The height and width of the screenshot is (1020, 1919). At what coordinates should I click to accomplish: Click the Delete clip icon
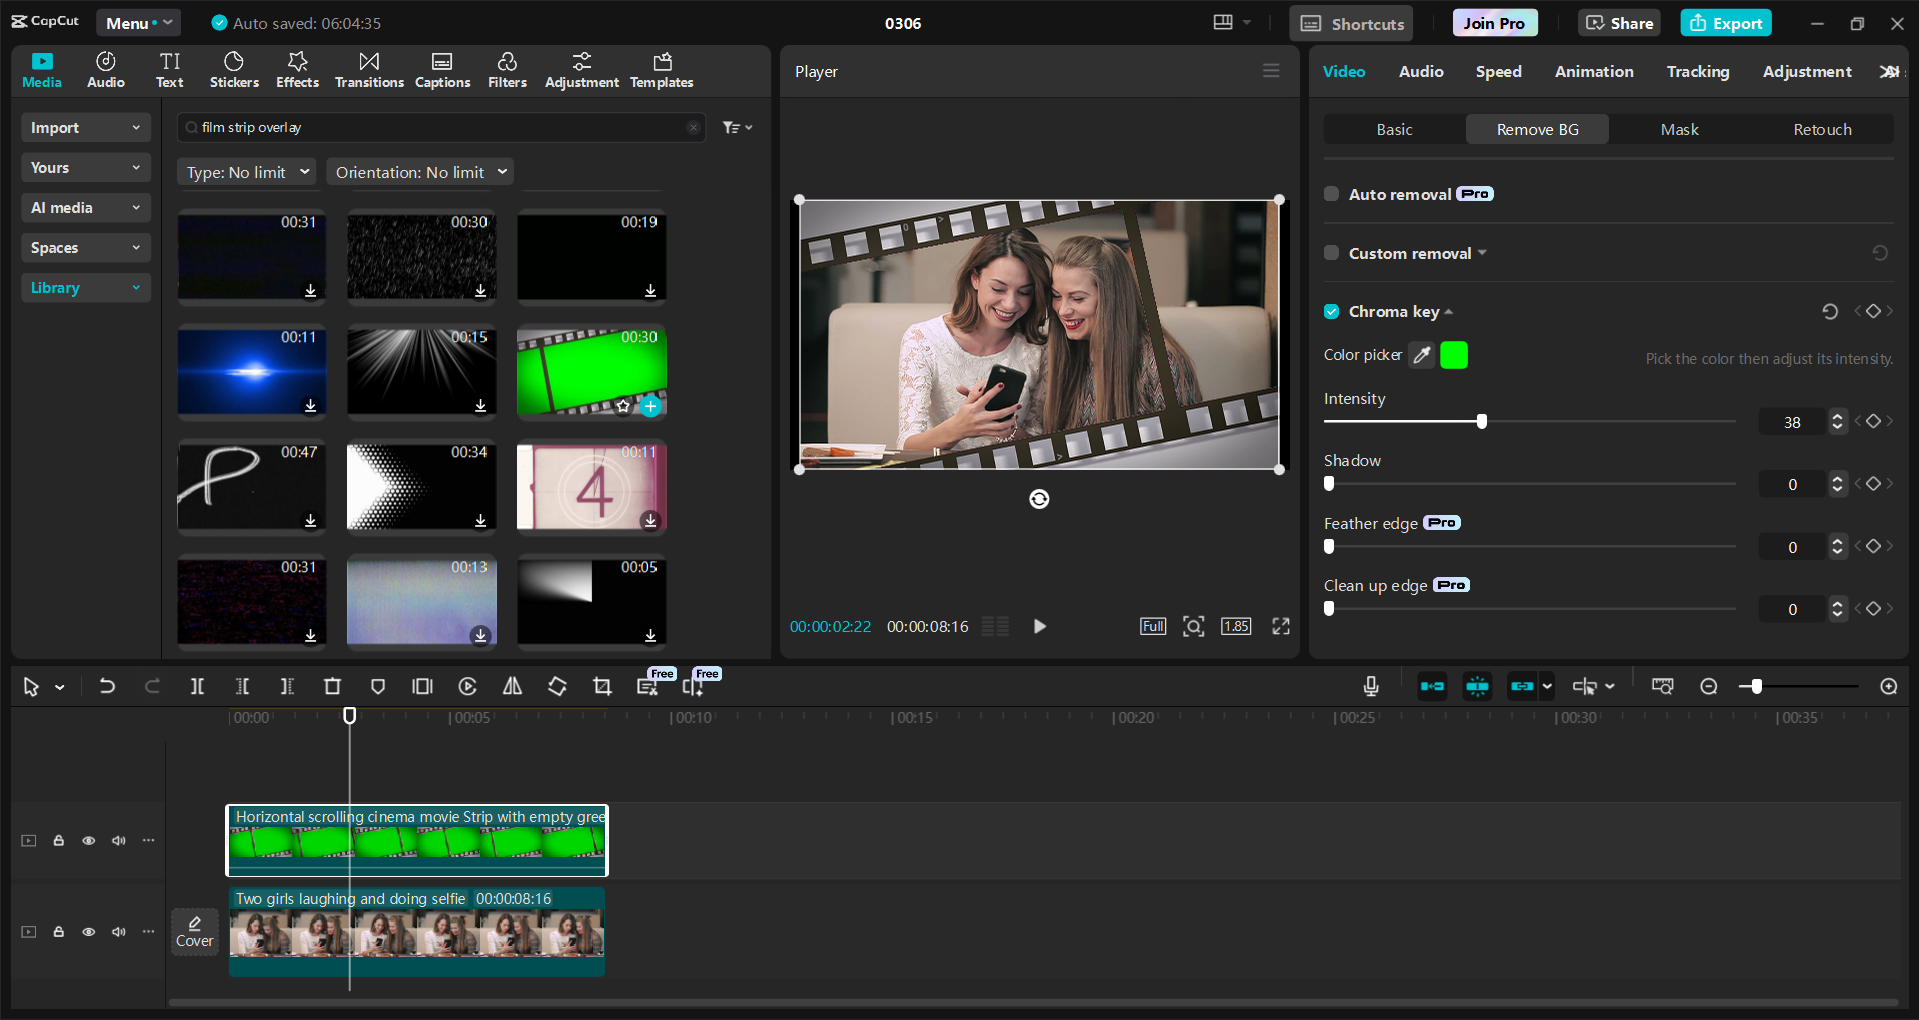click(x=332, y=687)
